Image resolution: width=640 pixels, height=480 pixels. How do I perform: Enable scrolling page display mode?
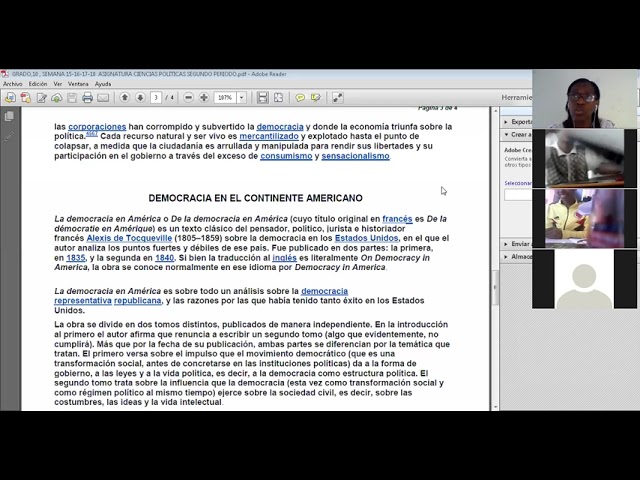pyautogui.click(x=263, y=98)
